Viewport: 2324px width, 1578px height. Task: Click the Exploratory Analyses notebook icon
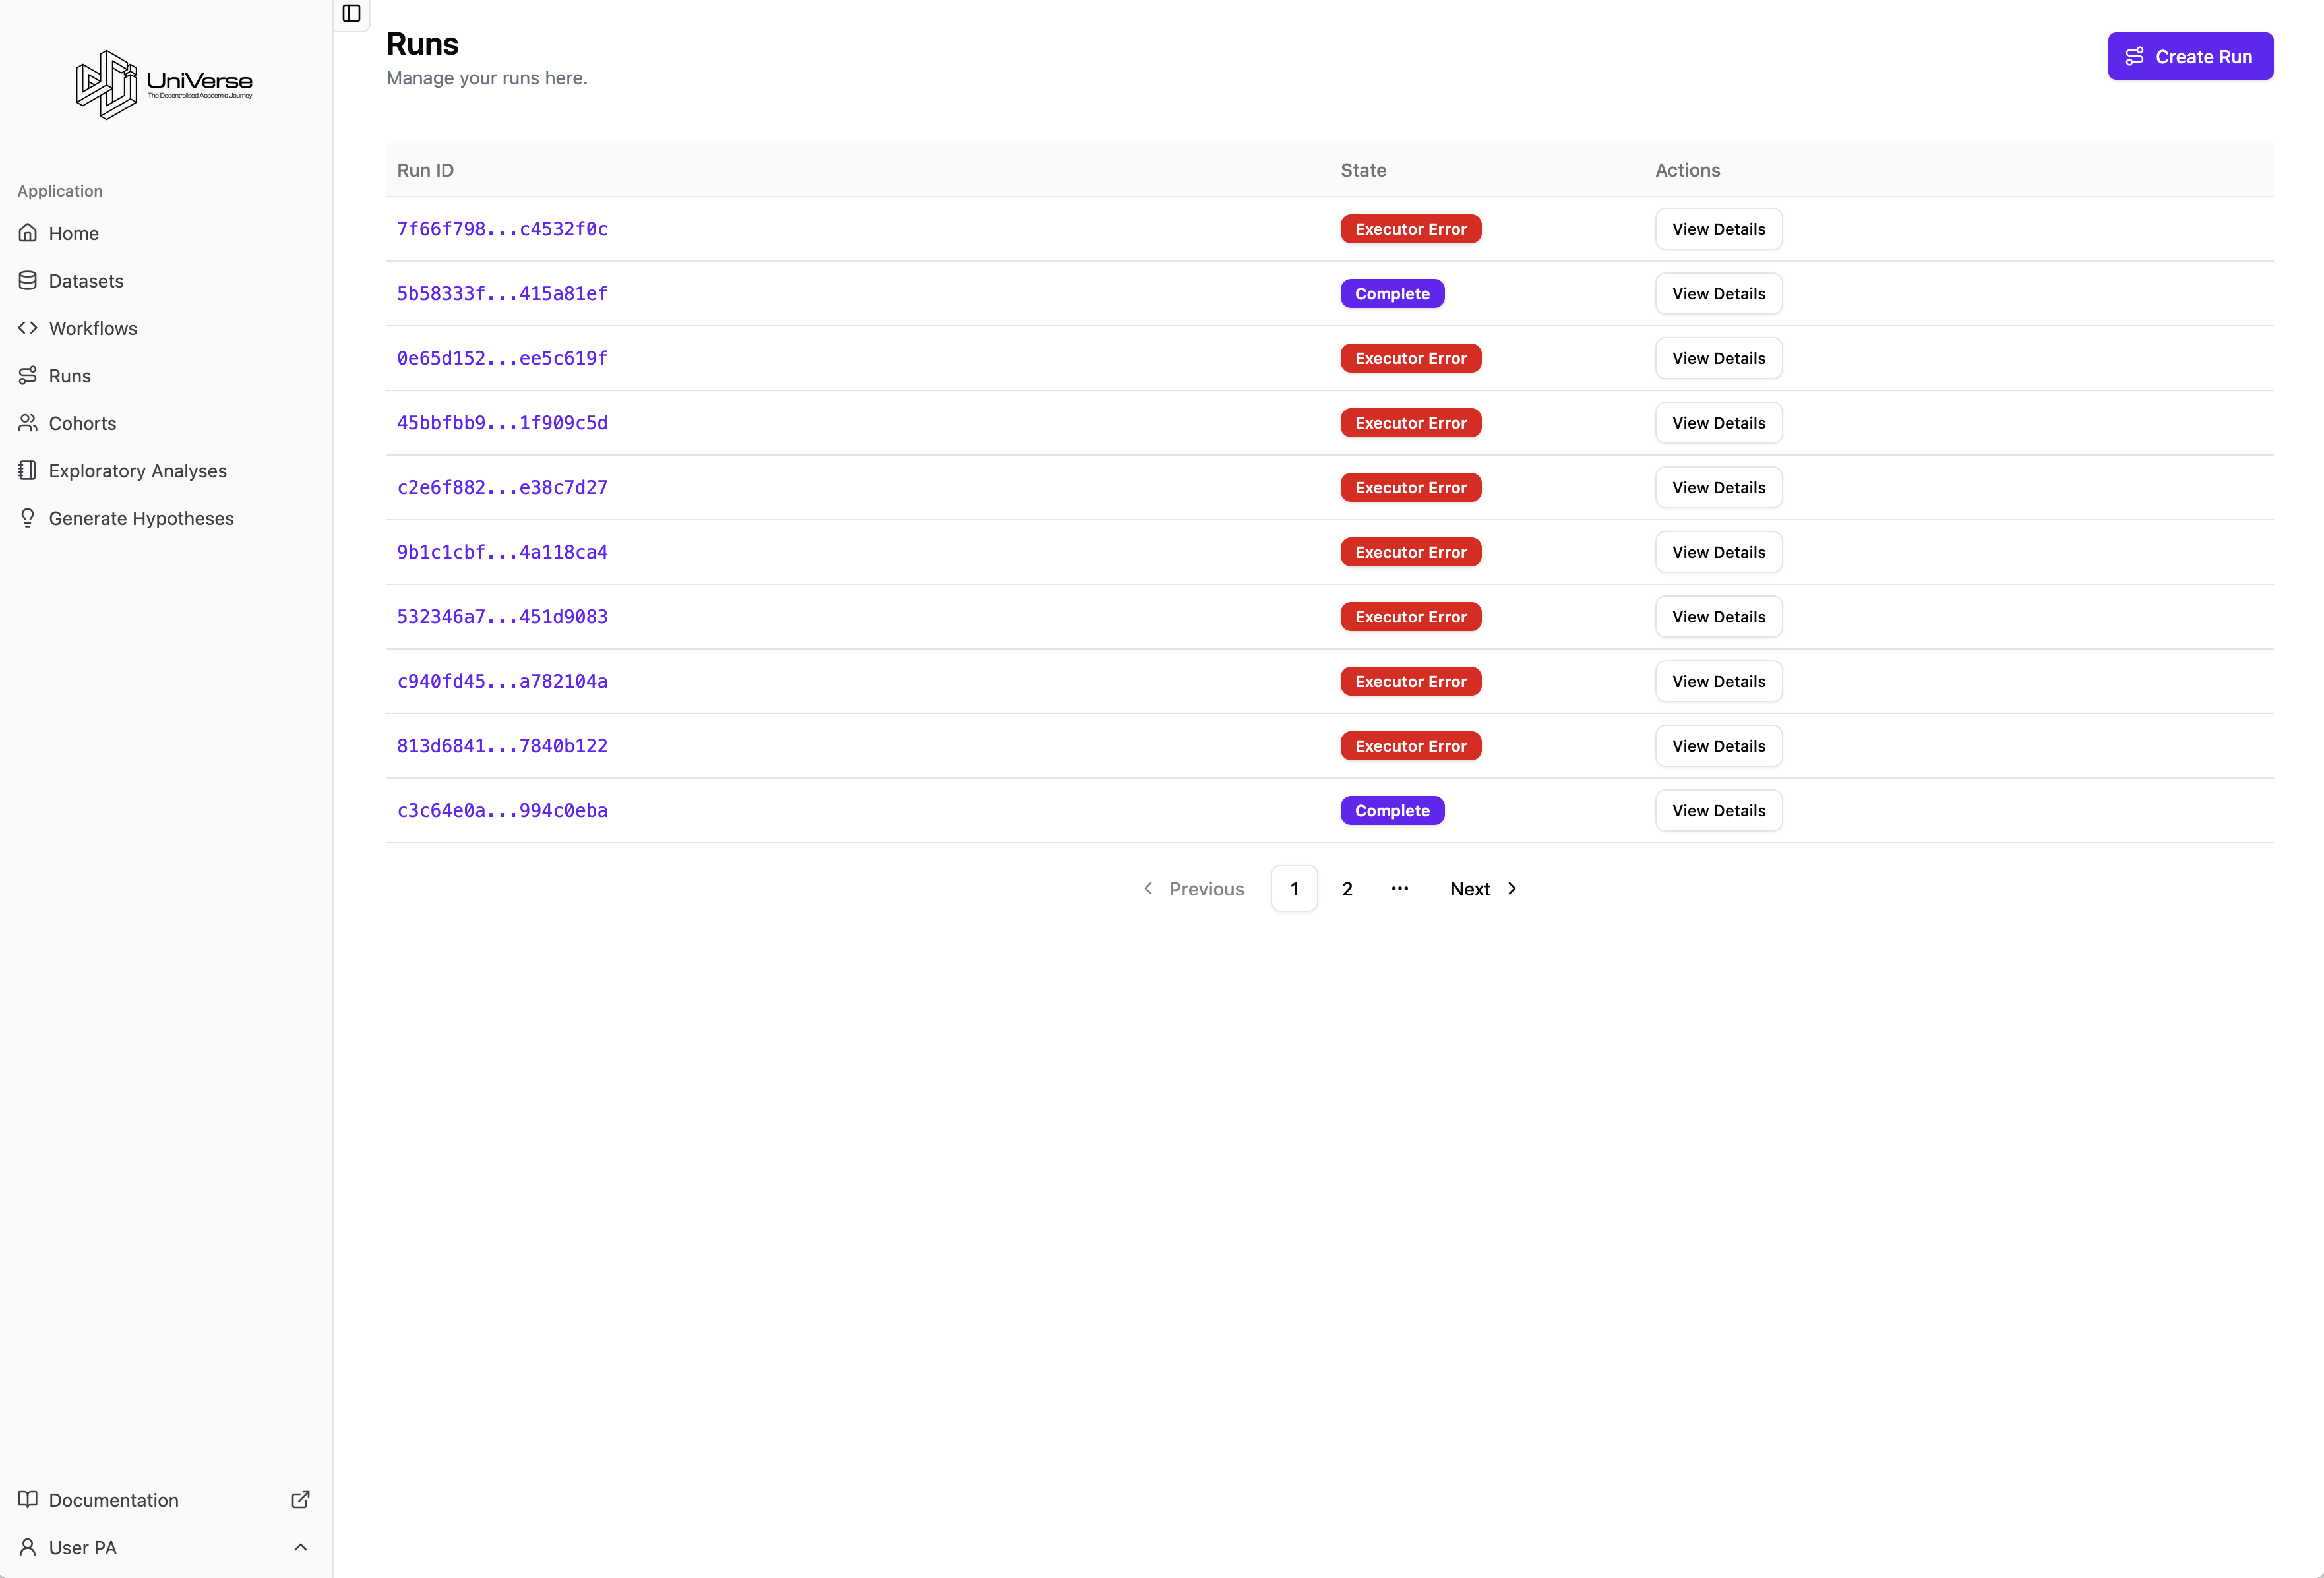pyautogui.click(x=28, y=470)
